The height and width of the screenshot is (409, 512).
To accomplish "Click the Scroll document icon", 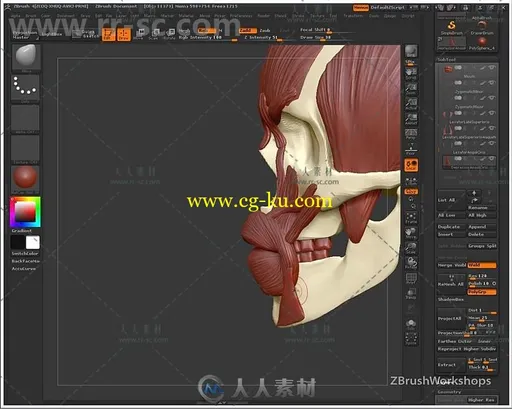I will click(x=411, y=74).
